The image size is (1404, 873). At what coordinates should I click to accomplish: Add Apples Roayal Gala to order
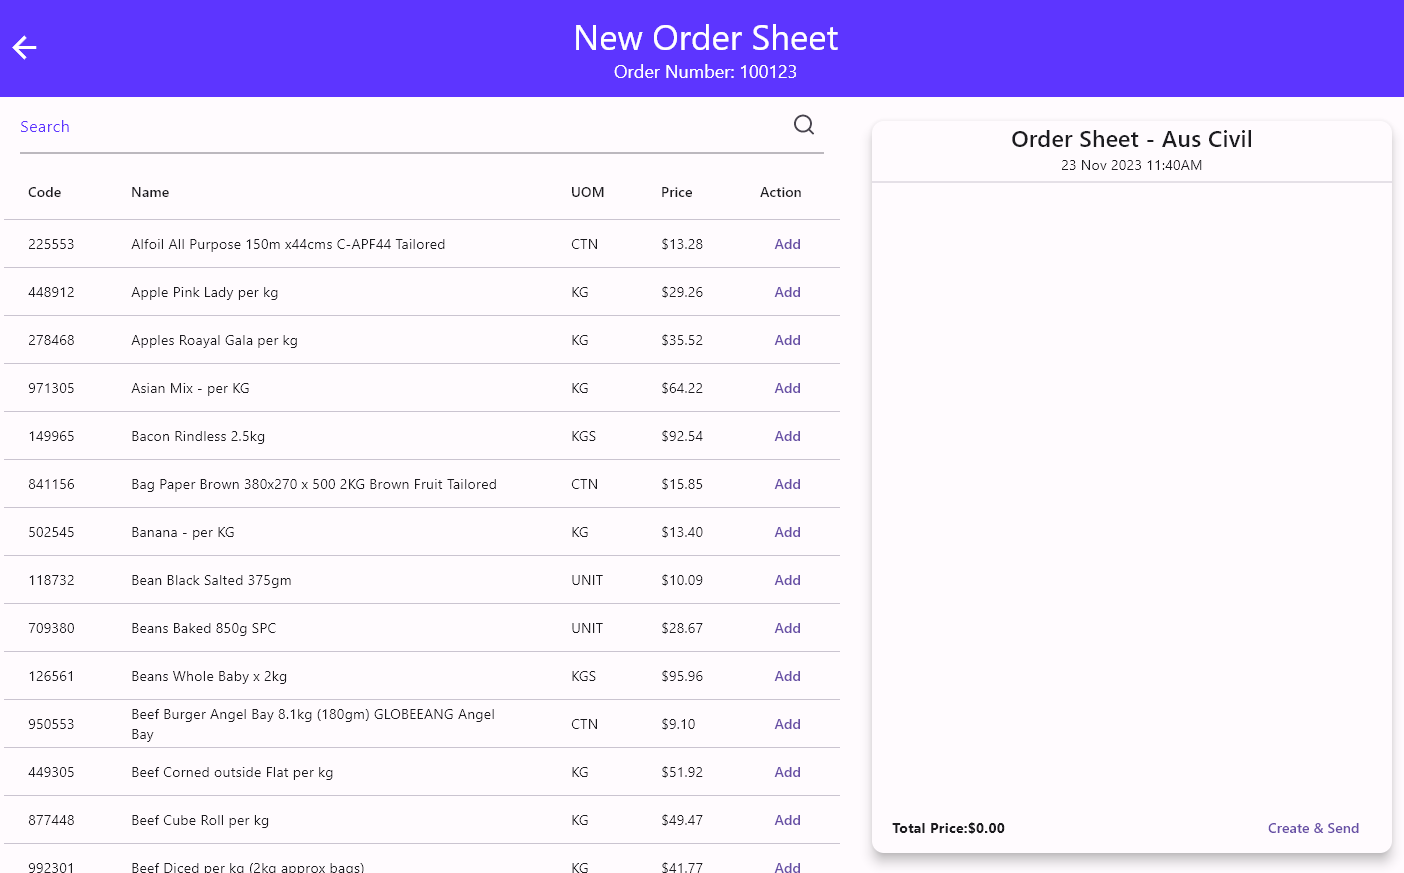pos(787,340)
